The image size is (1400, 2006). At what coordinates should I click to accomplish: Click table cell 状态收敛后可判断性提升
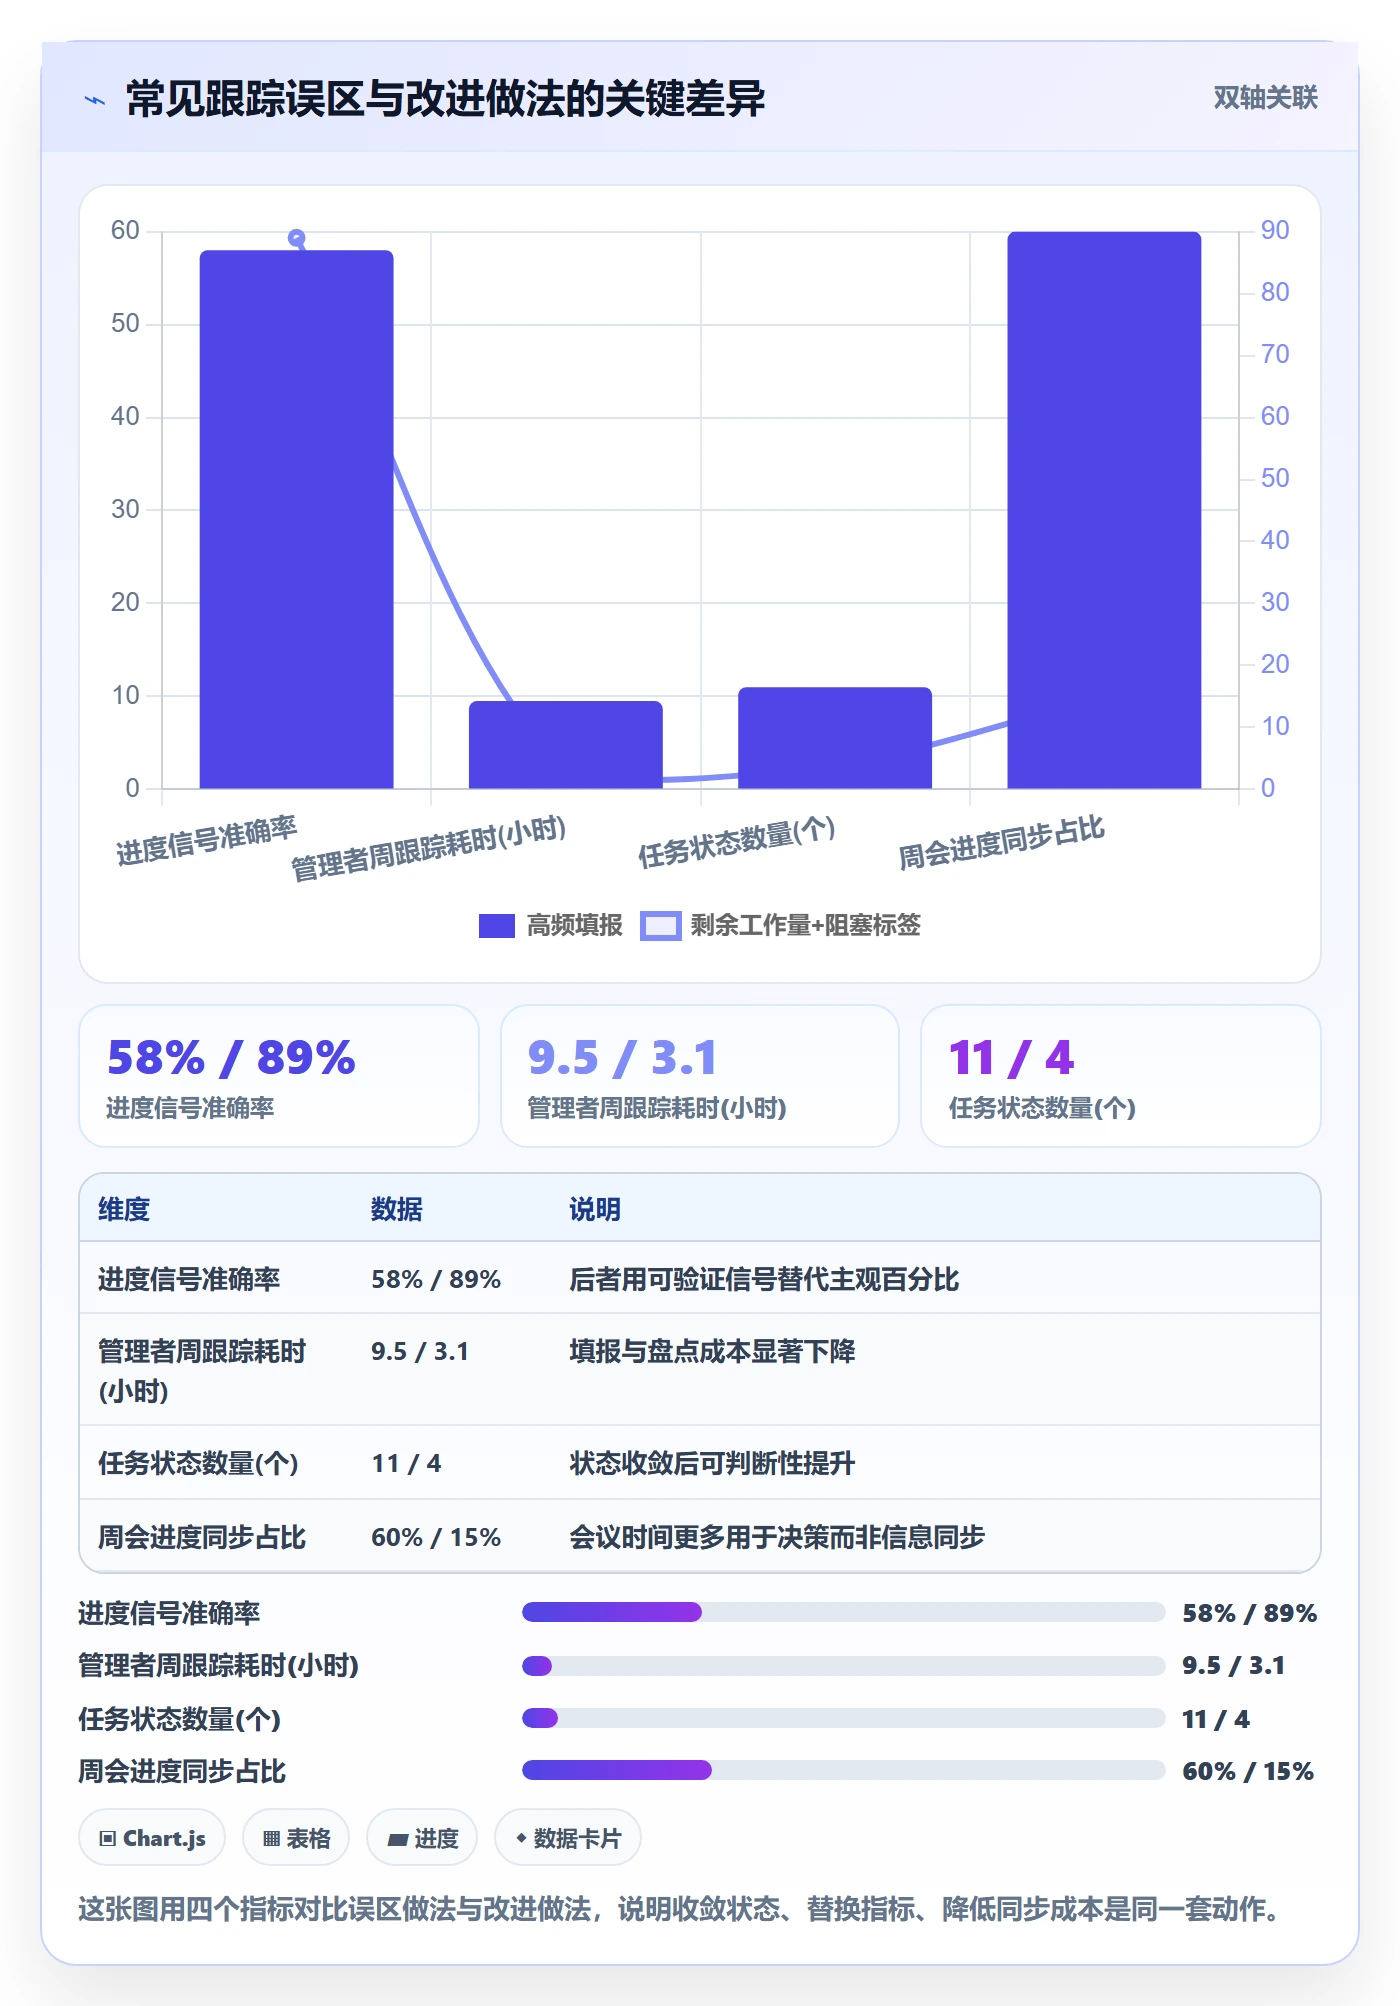pyautogui.click(x=712, y=1463)
